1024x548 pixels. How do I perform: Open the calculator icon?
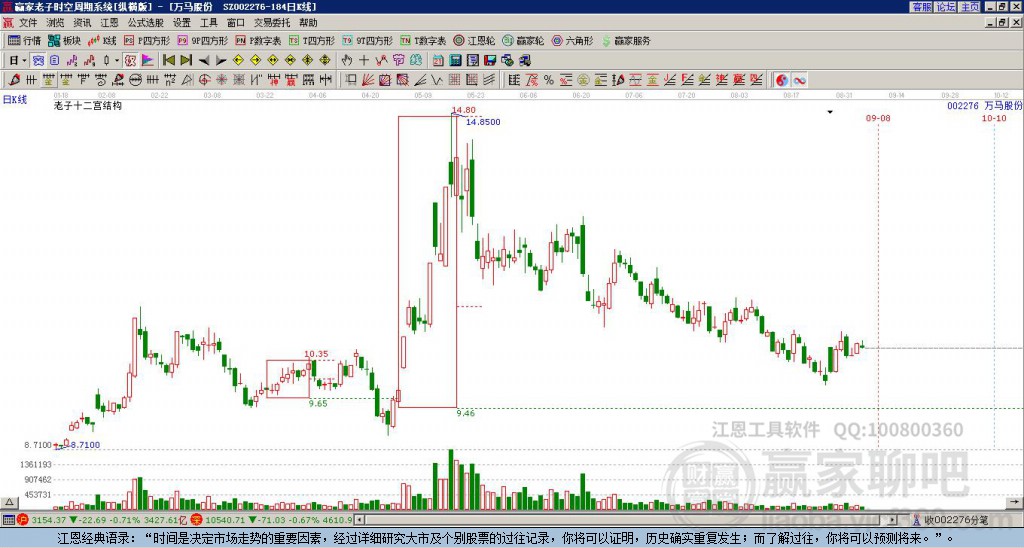pos(456,61)
